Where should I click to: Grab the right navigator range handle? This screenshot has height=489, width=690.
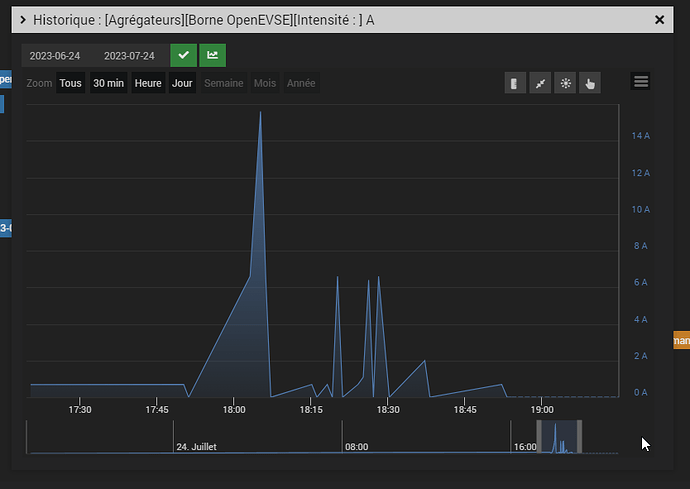click(x=580, y=437)
